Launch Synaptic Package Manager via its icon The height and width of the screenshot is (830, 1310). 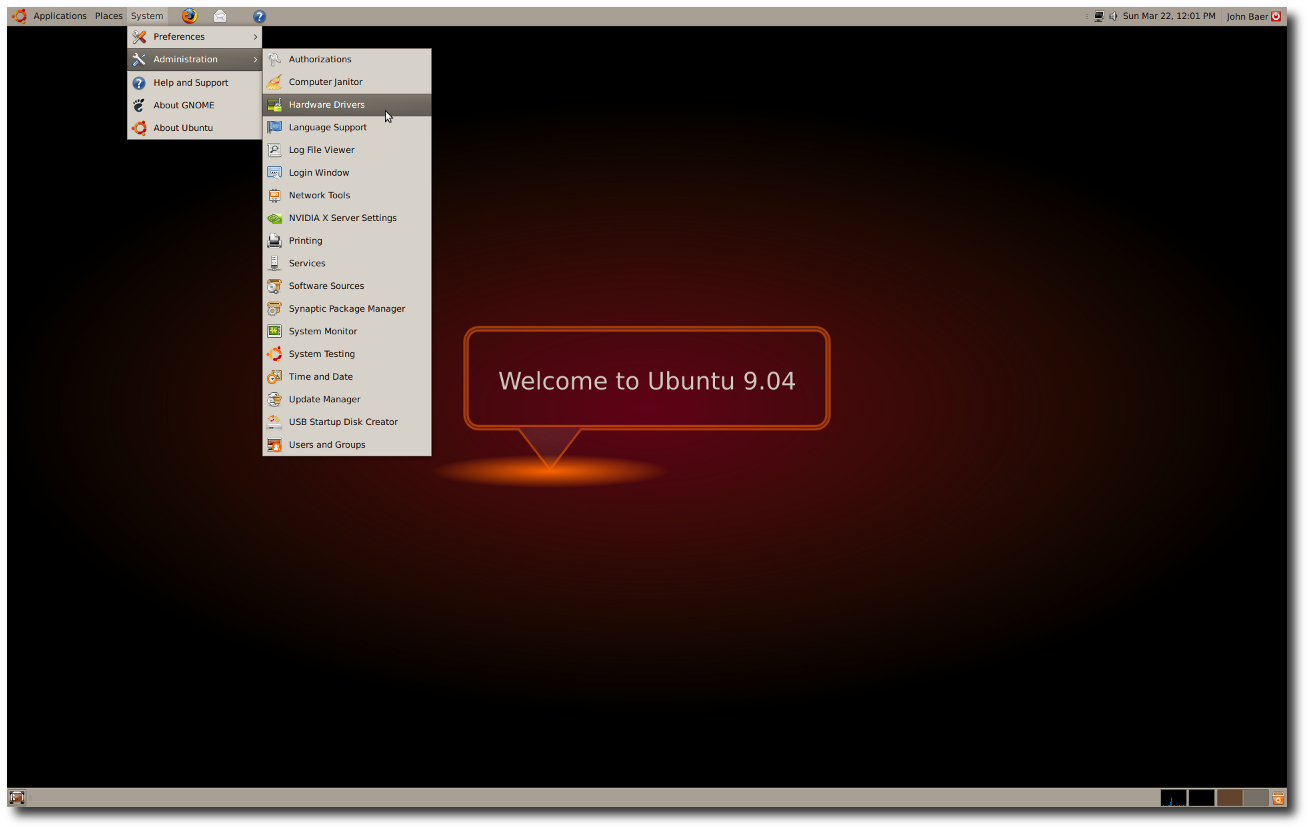click(x=274, y=309)
